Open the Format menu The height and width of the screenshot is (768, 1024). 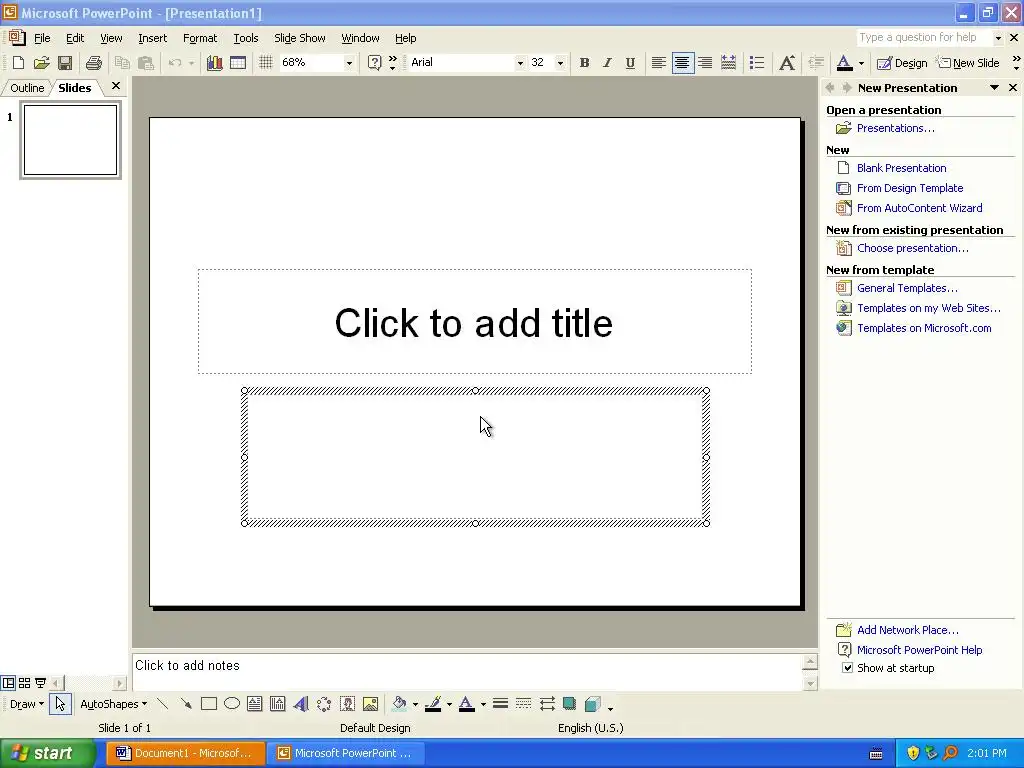[200, 38]
